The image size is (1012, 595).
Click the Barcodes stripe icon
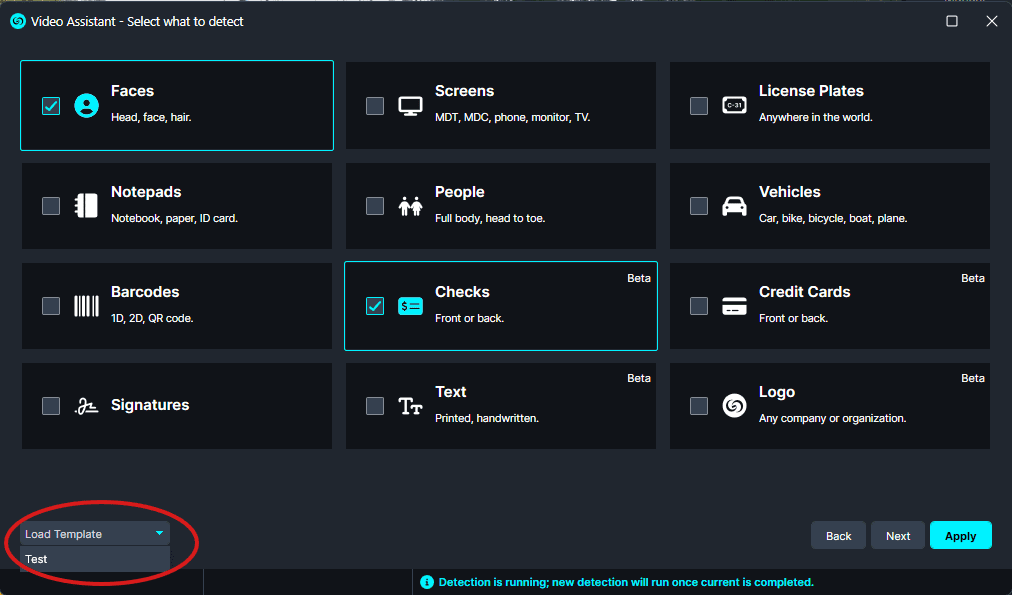pyautogui.click(x=86, y=306)
